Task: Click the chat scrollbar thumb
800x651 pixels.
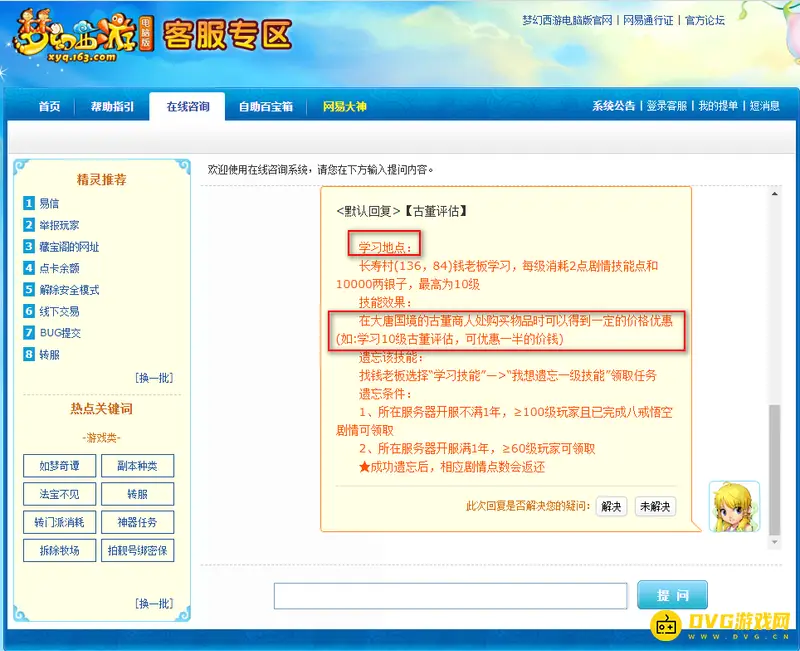Action: [x=774, y=469]
